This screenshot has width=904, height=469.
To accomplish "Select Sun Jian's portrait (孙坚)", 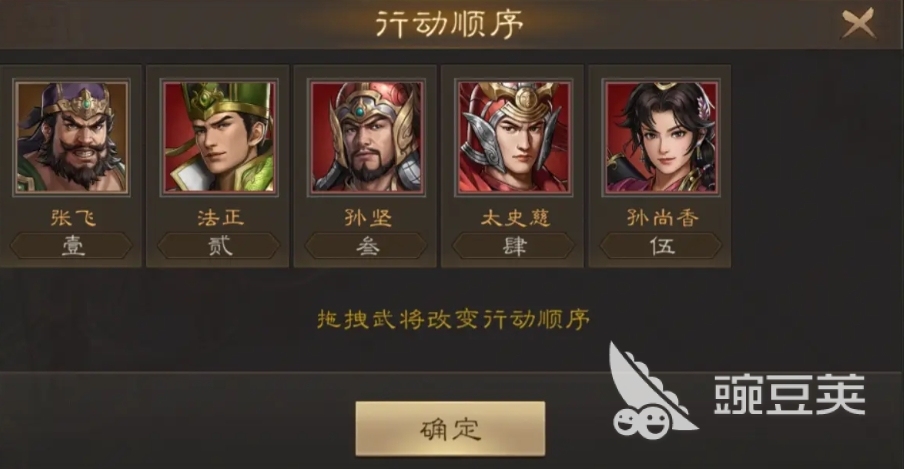I will tap(367, 138).
